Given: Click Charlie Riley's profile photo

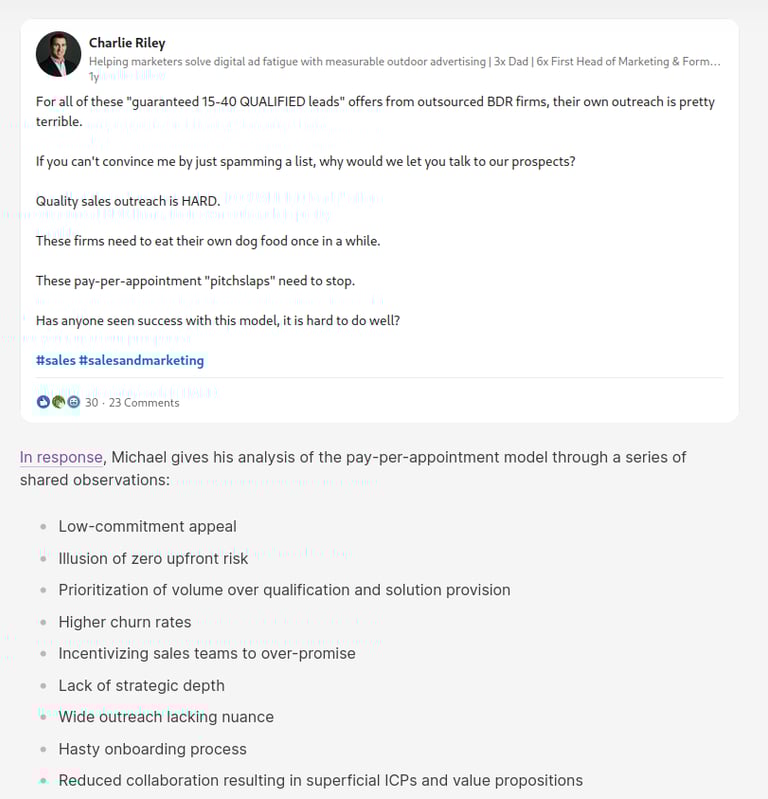Looking at the screenshot, I should 58,54.
